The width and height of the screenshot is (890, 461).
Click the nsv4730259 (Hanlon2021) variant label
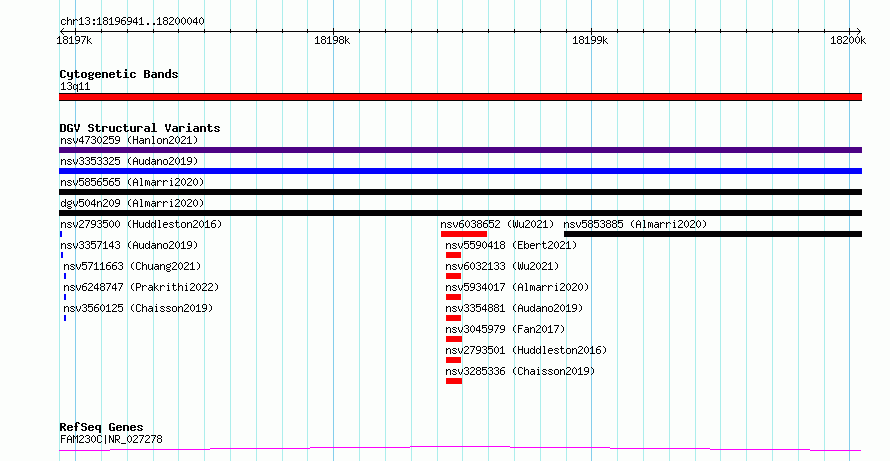(129, 140)
